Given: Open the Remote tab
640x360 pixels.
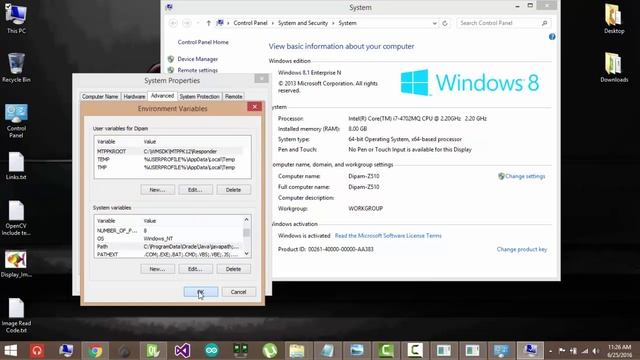Looking at the screenshot, I should click(233, 97).
